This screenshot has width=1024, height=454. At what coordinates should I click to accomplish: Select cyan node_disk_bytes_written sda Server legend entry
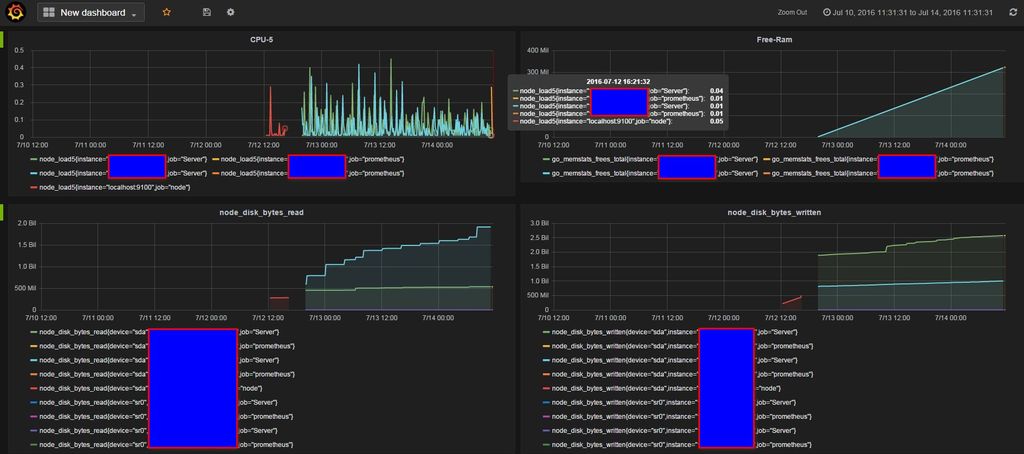coord(669,360)
